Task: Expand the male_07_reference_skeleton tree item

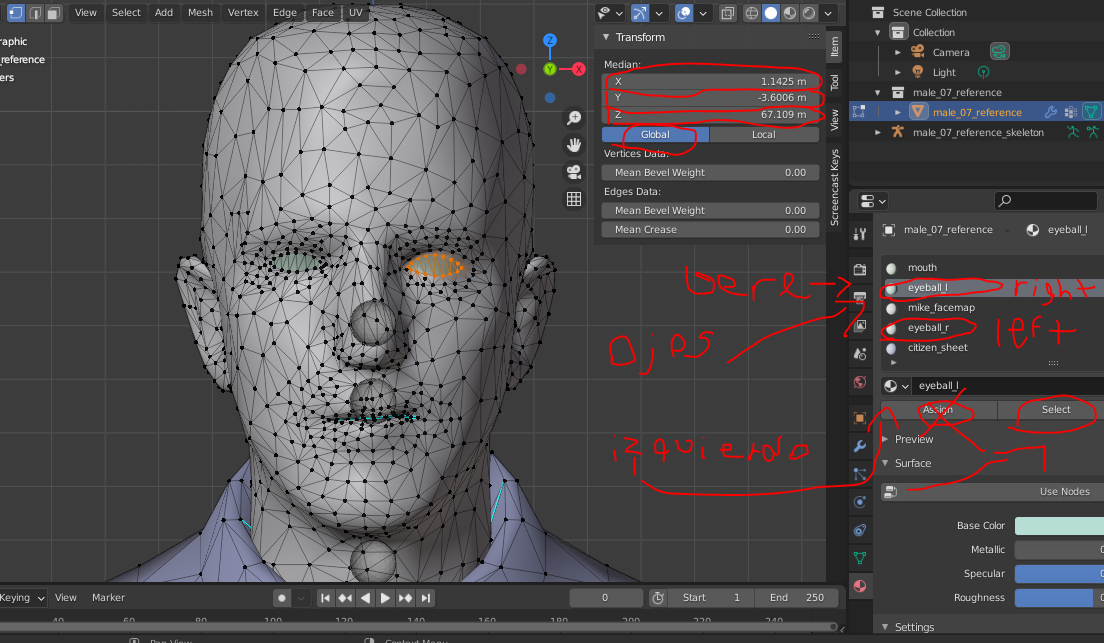Action: pyautogui.click(x=879, y=132)
